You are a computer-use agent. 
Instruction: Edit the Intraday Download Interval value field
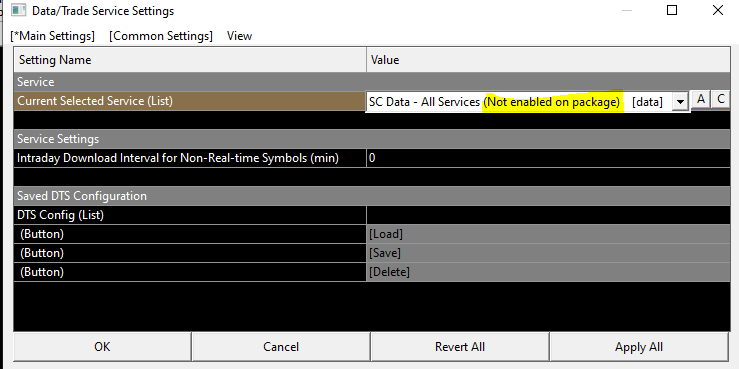(548, 158)
